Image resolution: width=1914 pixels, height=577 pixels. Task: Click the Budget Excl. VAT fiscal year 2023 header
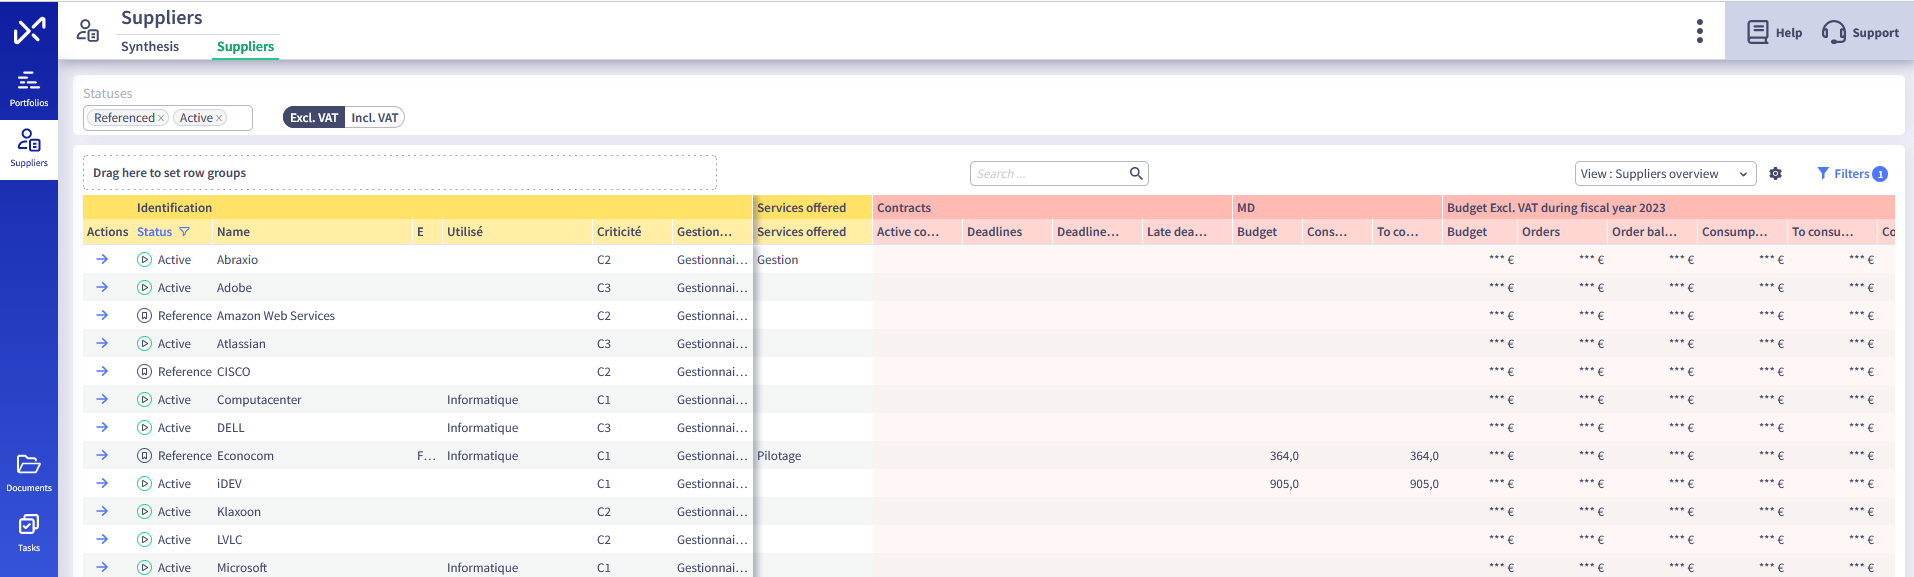pos(1668,207)
